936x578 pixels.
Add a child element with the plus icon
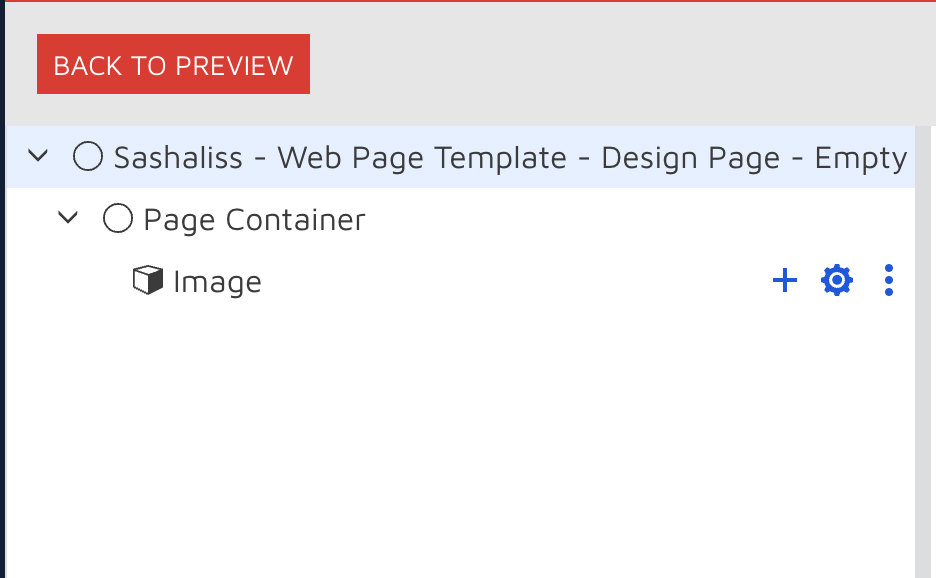(785, 281)
